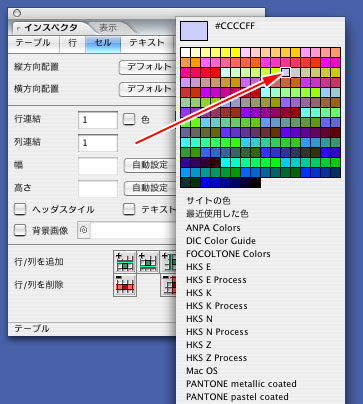Click the 行連結 input field
The height and width of the screenshot is (404, 363).
pyautogui.click(x=98, y=120)
